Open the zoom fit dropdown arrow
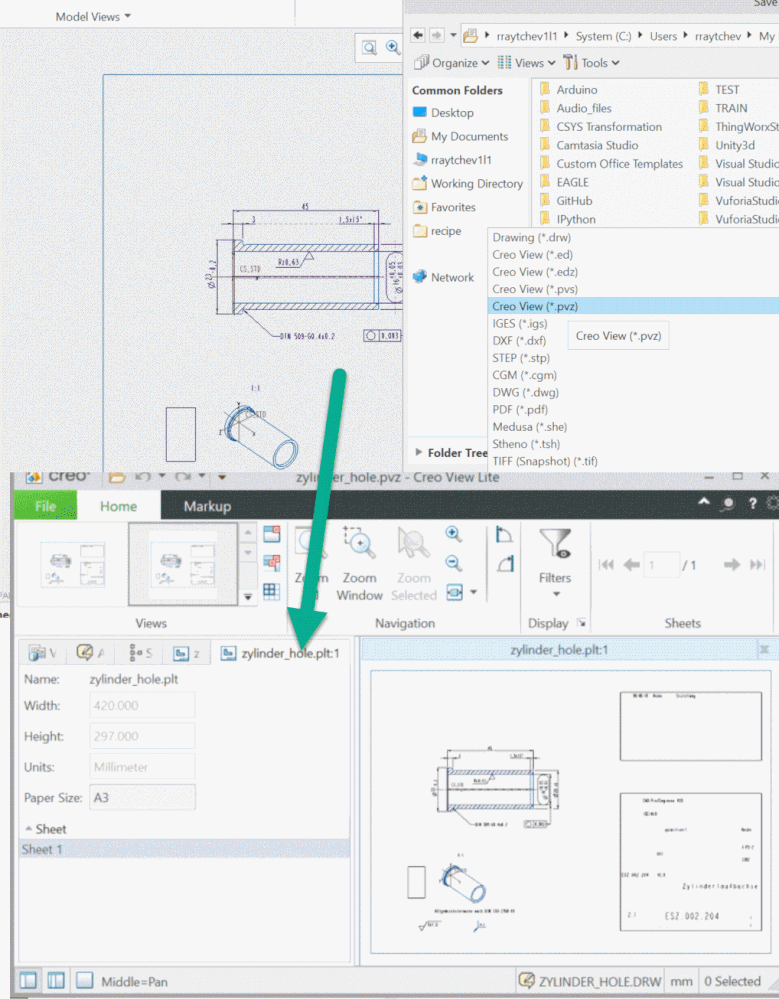 (473, 592)
